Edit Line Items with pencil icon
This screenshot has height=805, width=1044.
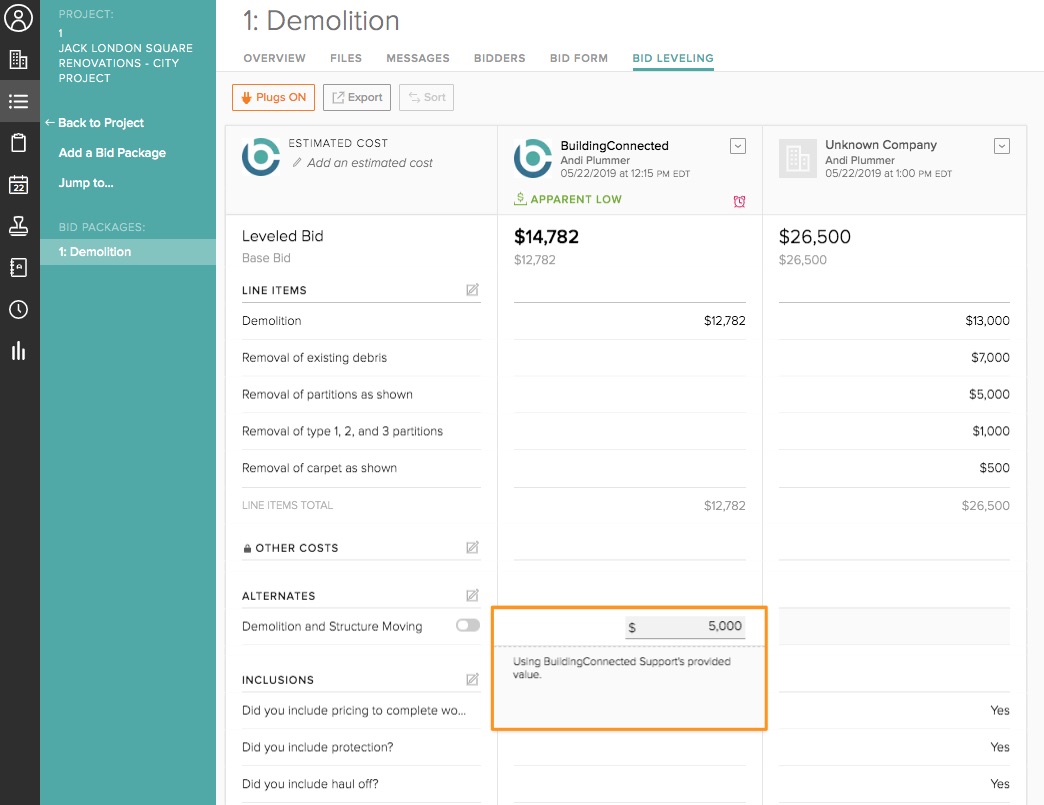tap(472, 290)
